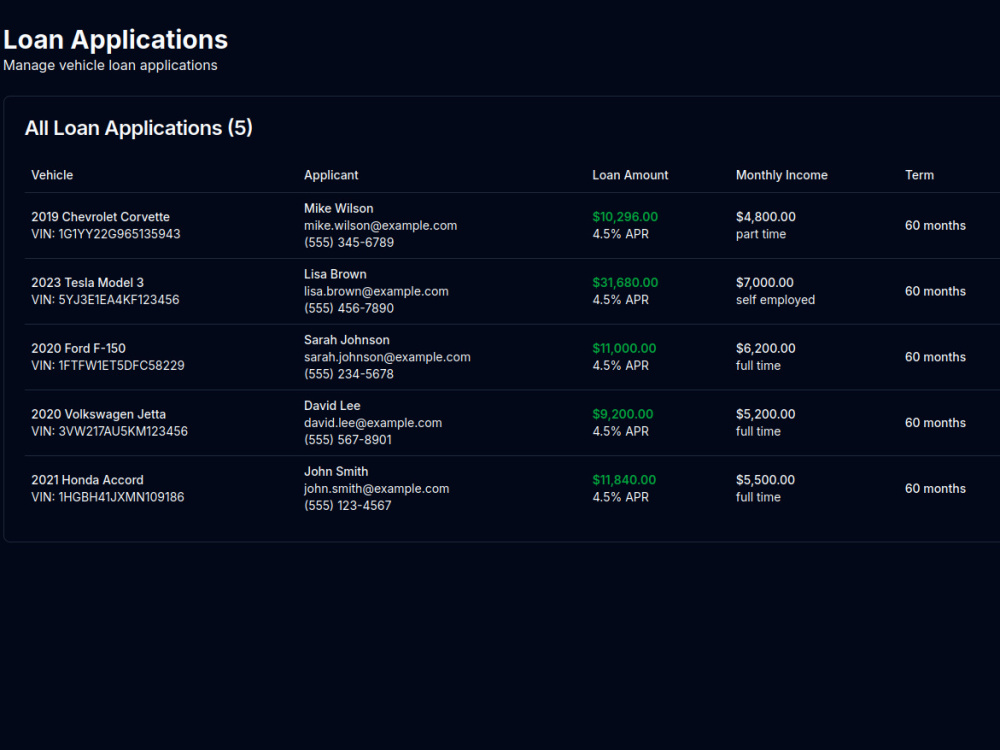
Task: Click VIN 1G1YY22G965135943
Action: click(x=106, y=234)
